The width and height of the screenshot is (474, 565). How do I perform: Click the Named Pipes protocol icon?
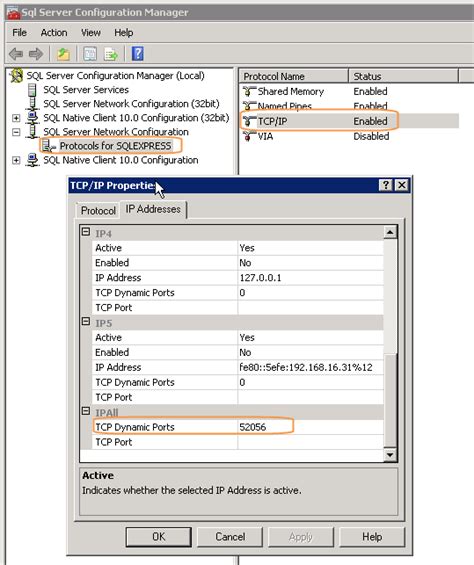click(x=249, y=106)
